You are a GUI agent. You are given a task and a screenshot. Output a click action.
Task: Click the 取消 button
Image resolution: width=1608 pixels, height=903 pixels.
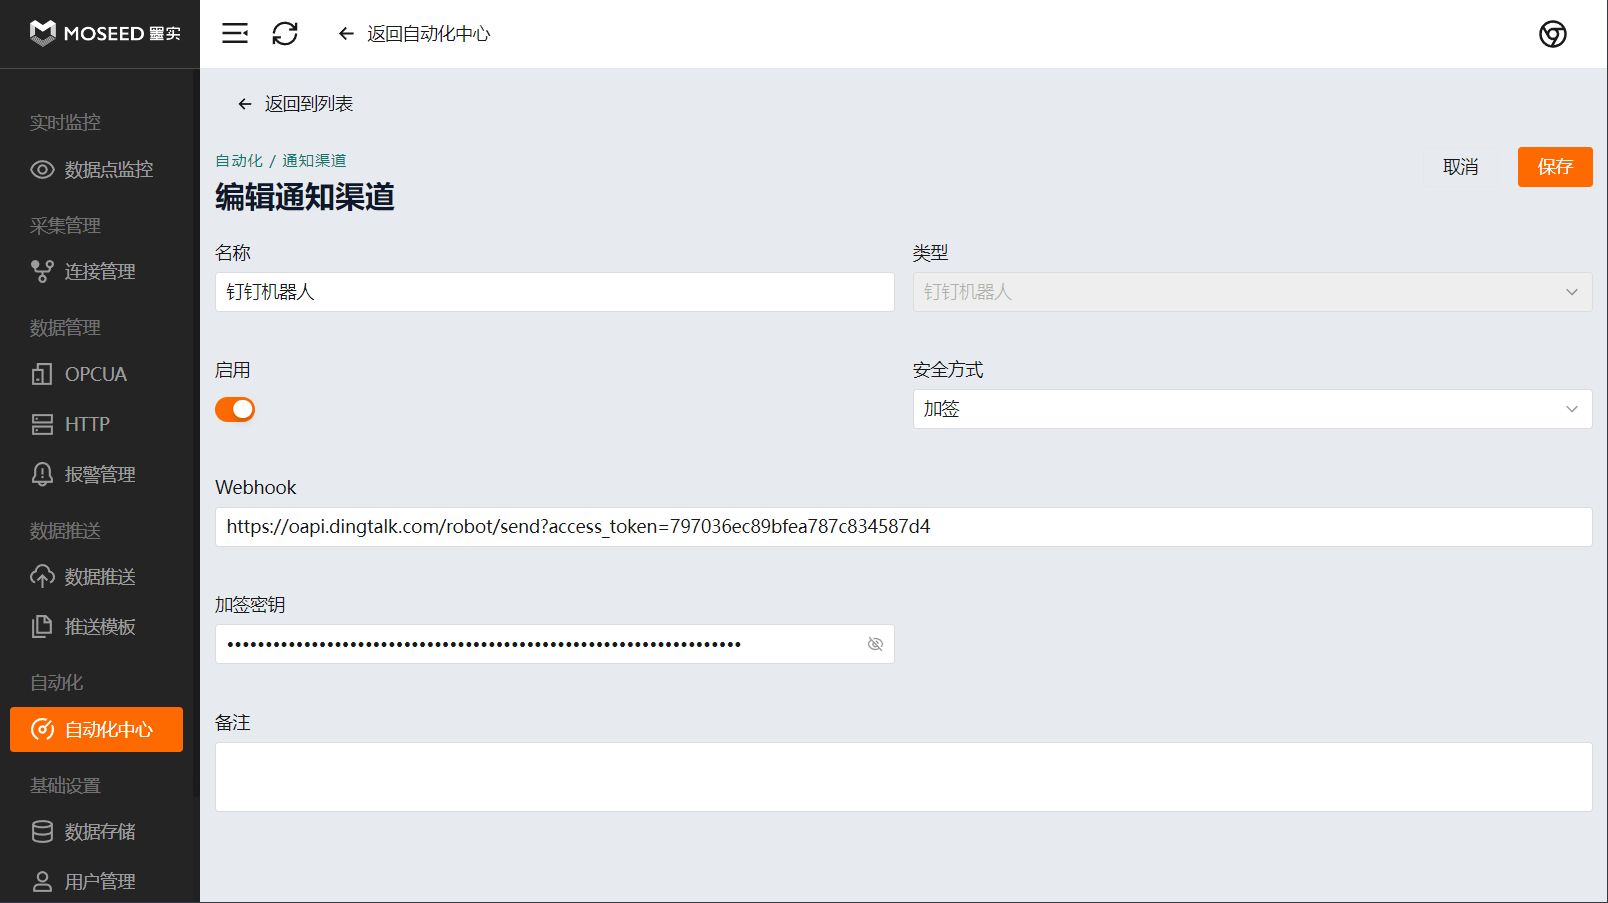point(1460,167)
